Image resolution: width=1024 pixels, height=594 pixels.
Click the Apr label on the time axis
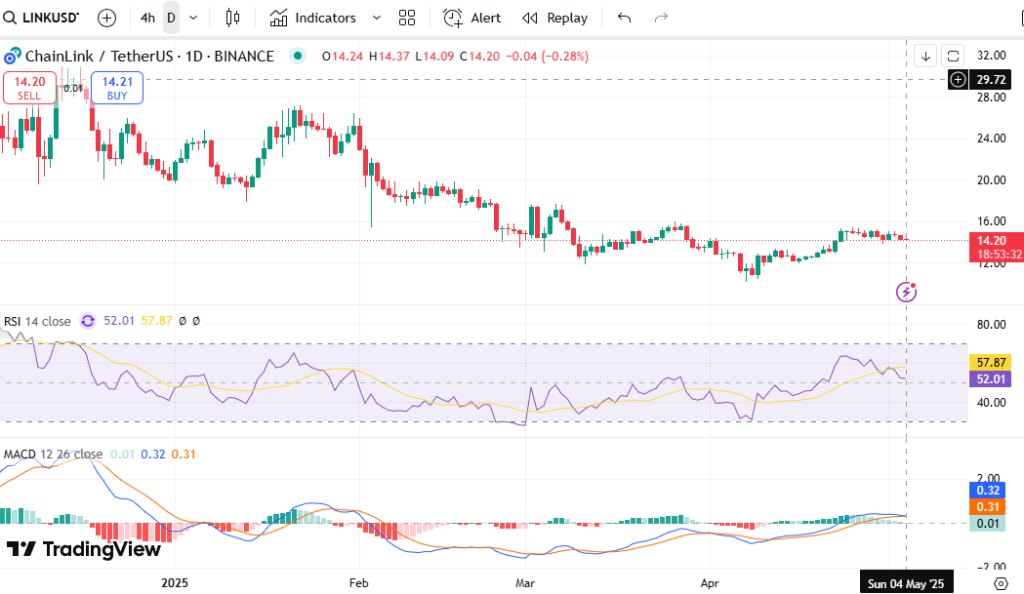click(710, 583)
